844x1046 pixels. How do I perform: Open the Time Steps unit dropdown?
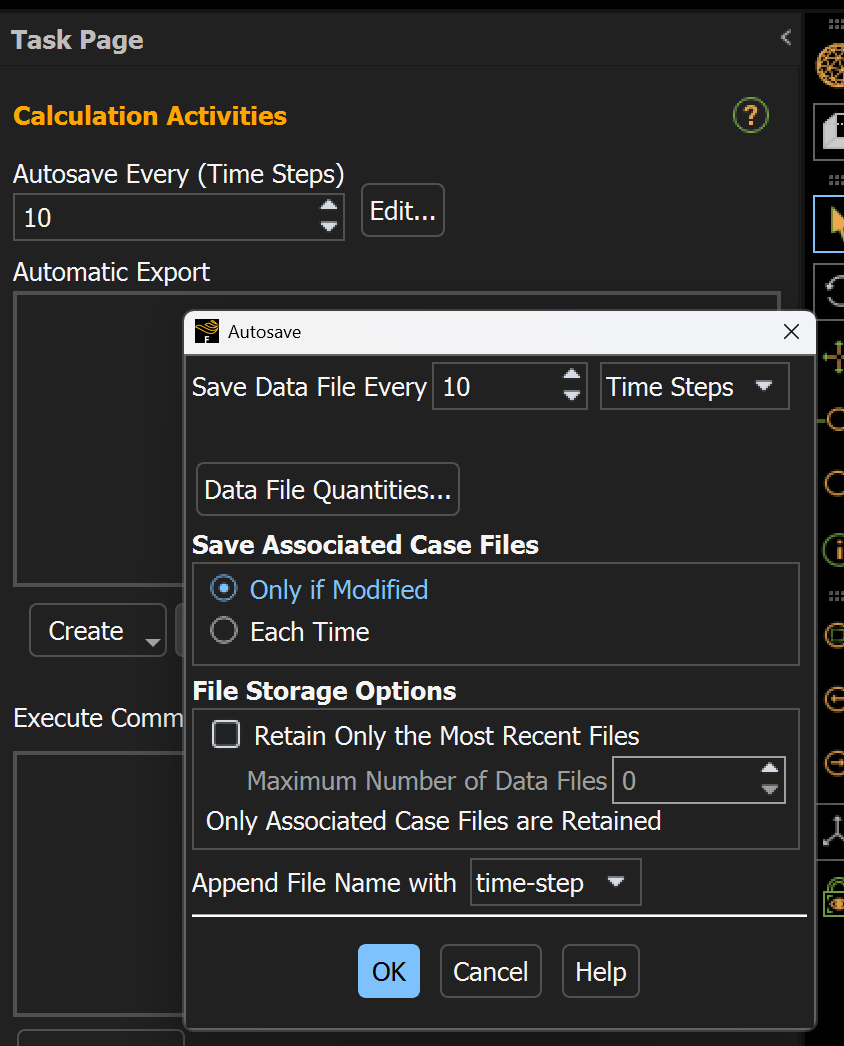point(694,387)
